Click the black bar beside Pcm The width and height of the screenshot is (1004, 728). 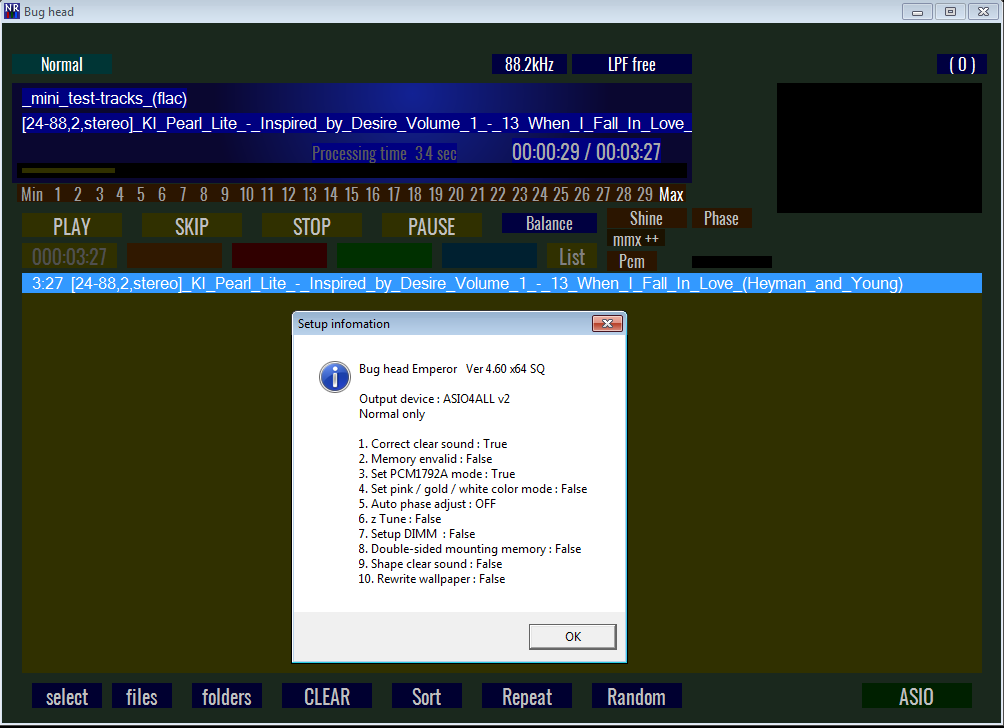[x=732, y=262]
